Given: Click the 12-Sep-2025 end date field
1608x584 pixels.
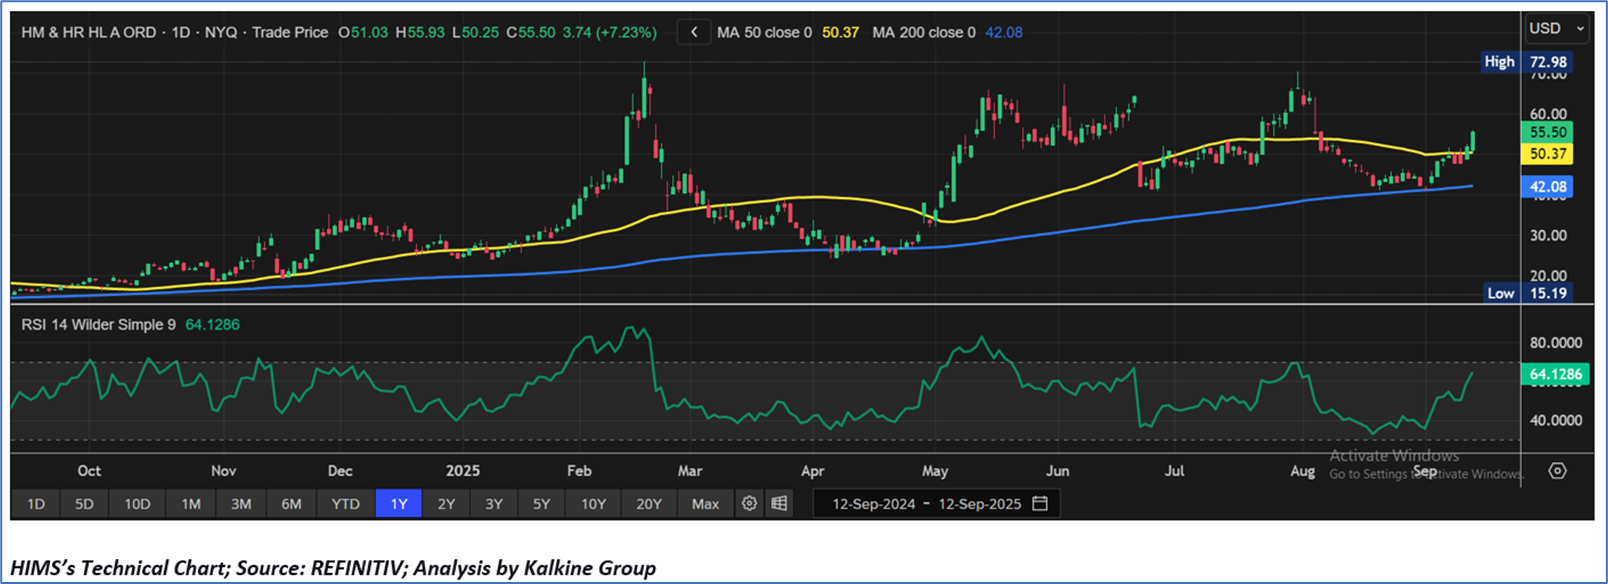Looking at the screenshot, I should point(979,504).
